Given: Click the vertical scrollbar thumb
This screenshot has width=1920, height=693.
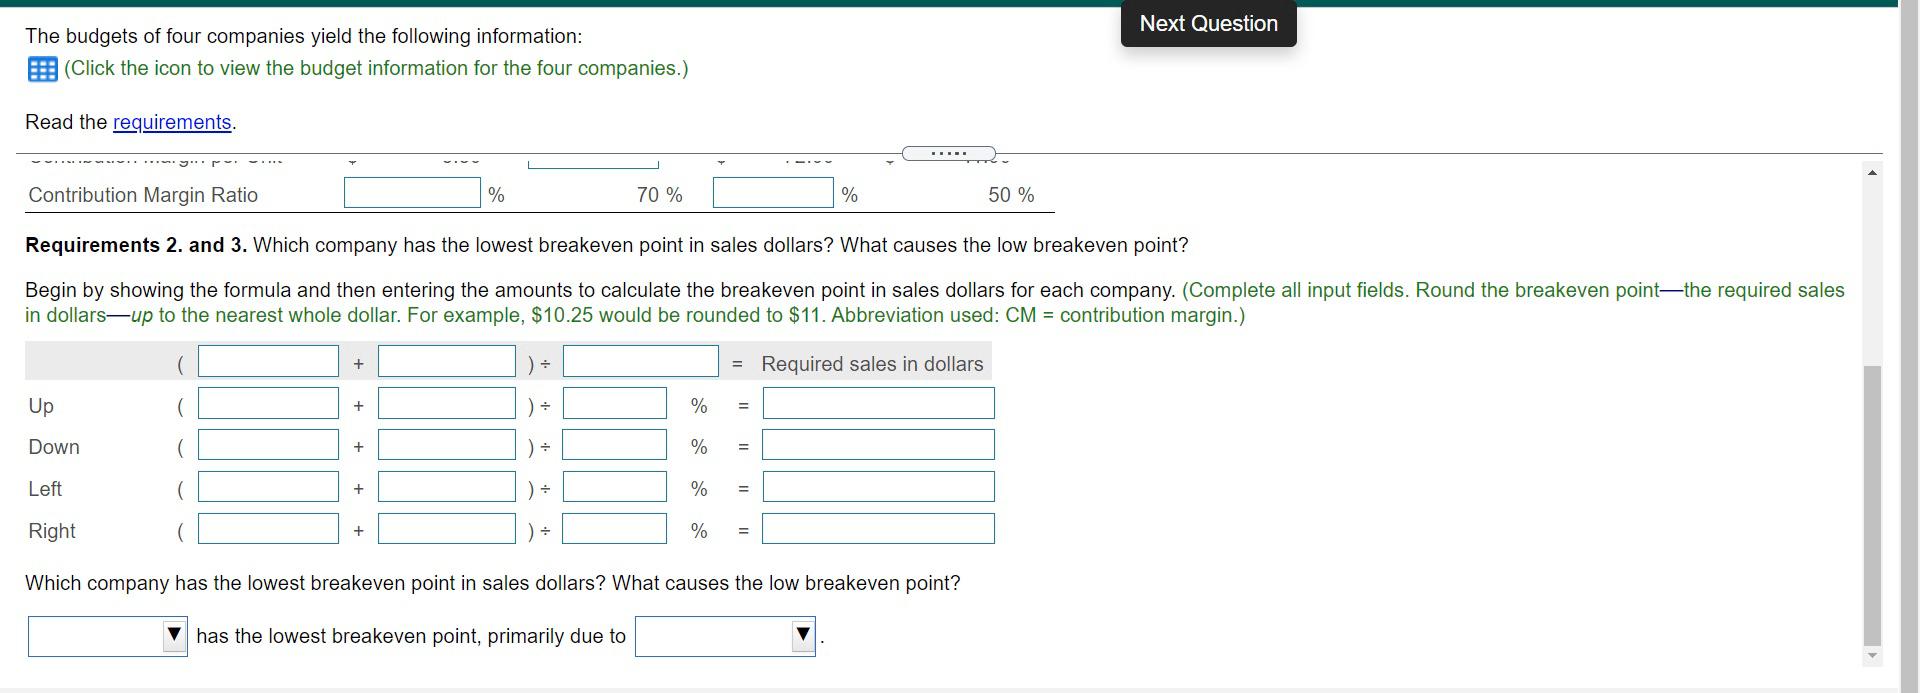Looking at the screenshot, I should (x=1872, y=505).
